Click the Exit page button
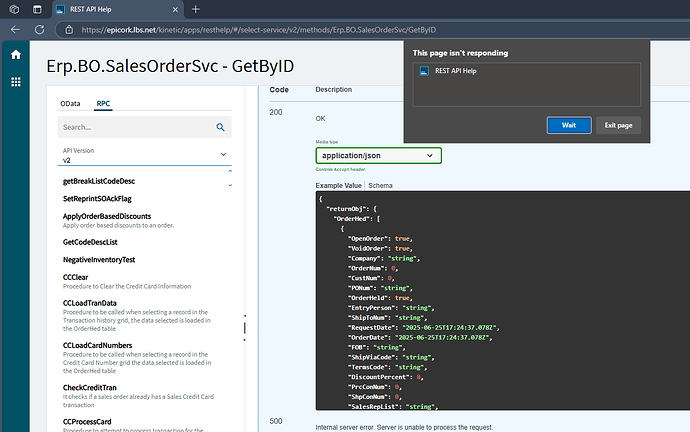The height and width of the screenshot is (432, 690). tap(618, 125)
